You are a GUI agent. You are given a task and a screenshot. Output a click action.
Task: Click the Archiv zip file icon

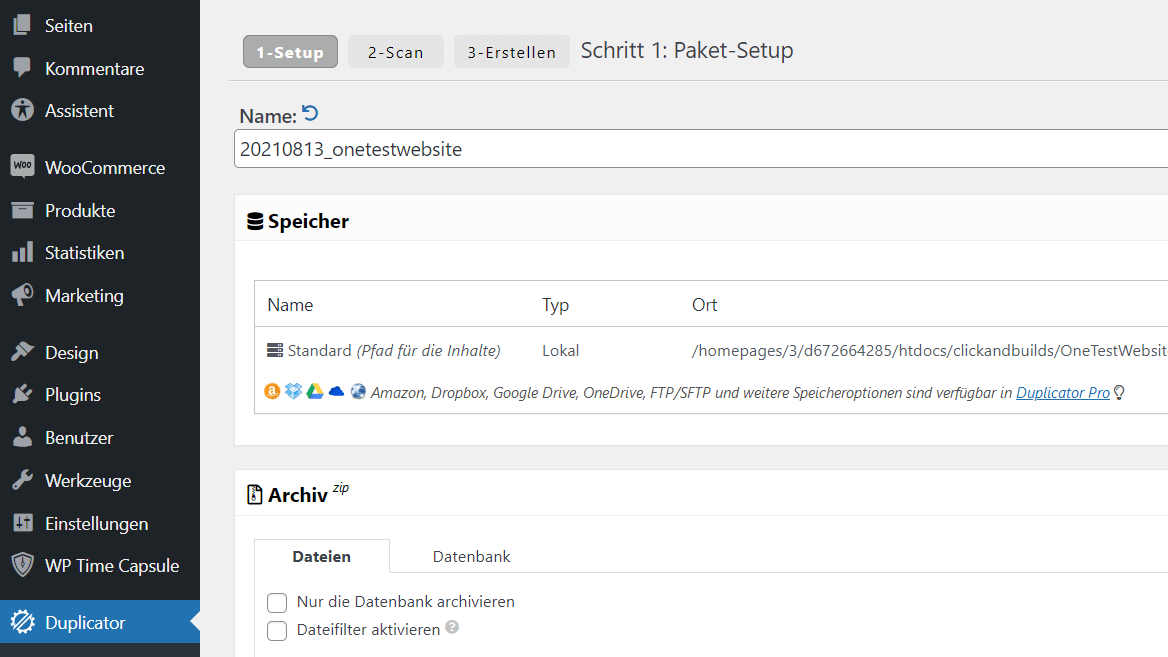[x=255, y=495]
